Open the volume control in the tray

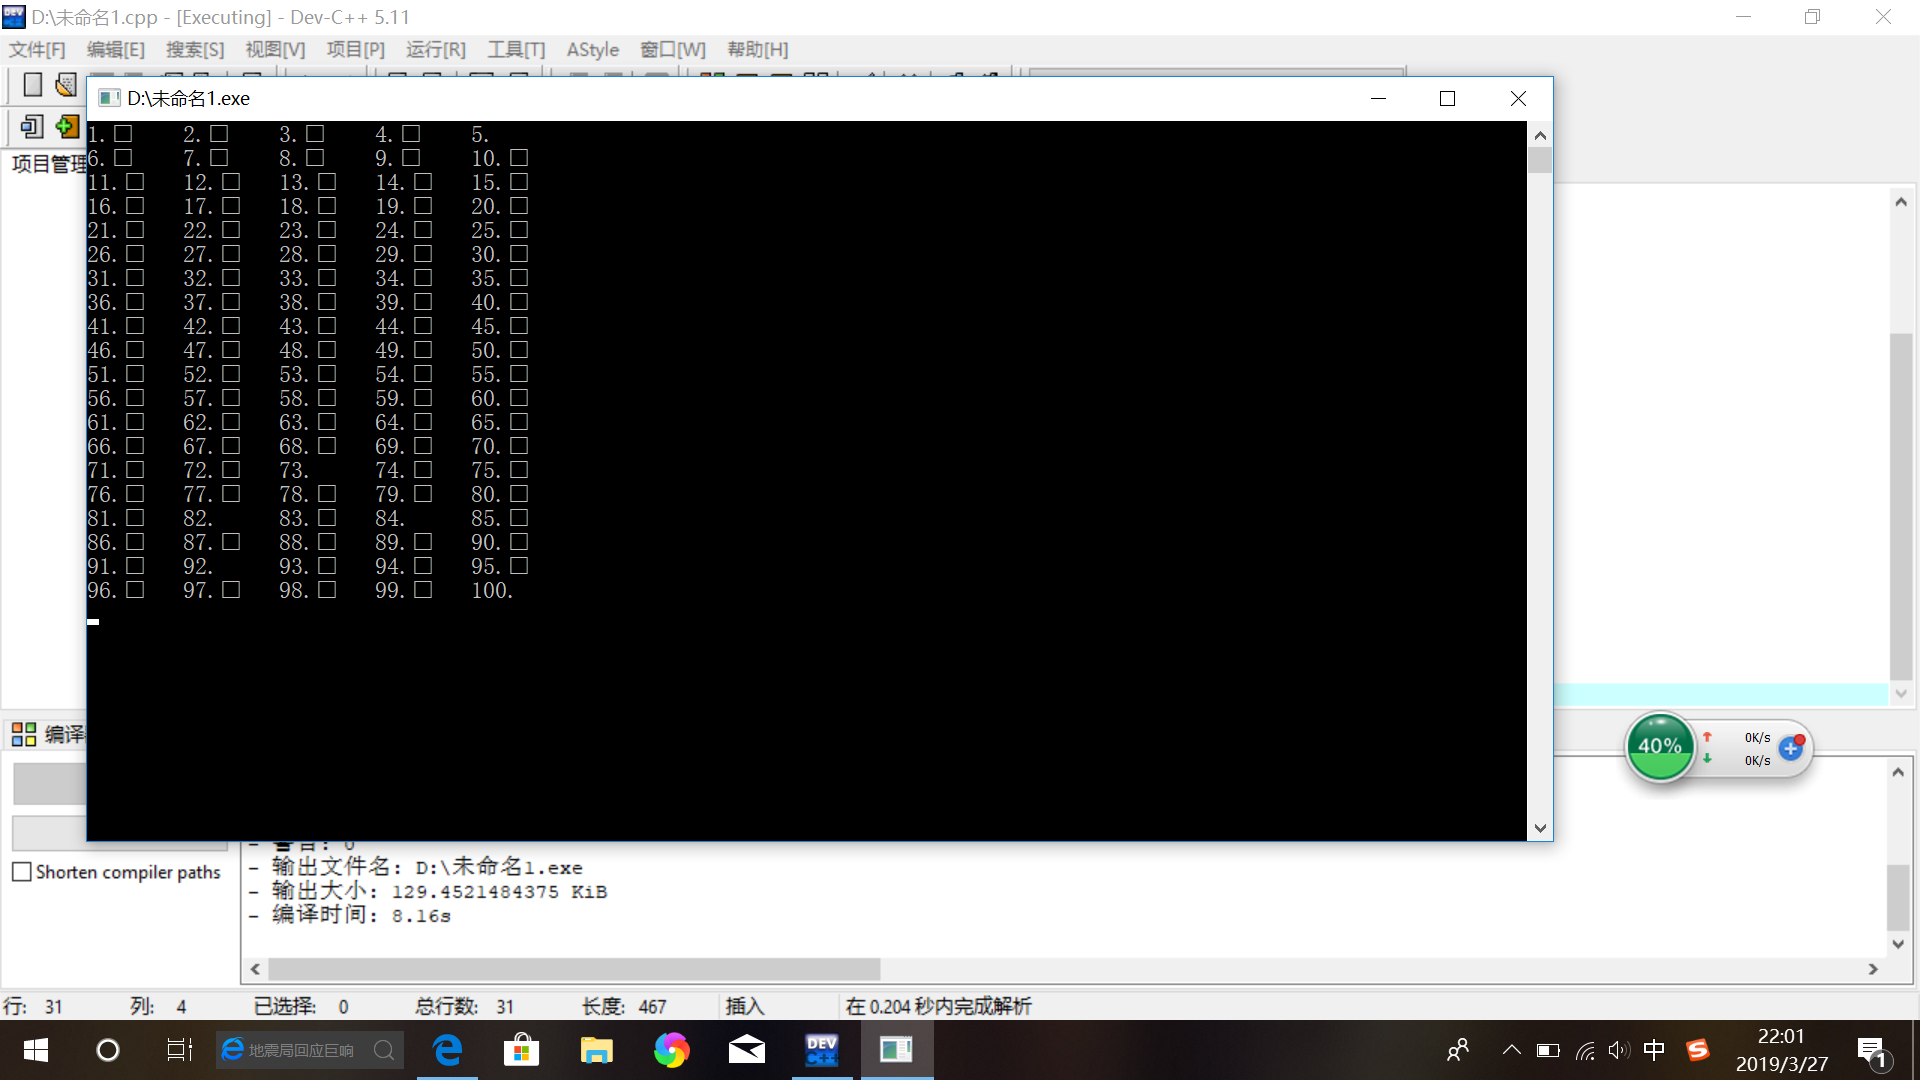click(1618, 1050)
